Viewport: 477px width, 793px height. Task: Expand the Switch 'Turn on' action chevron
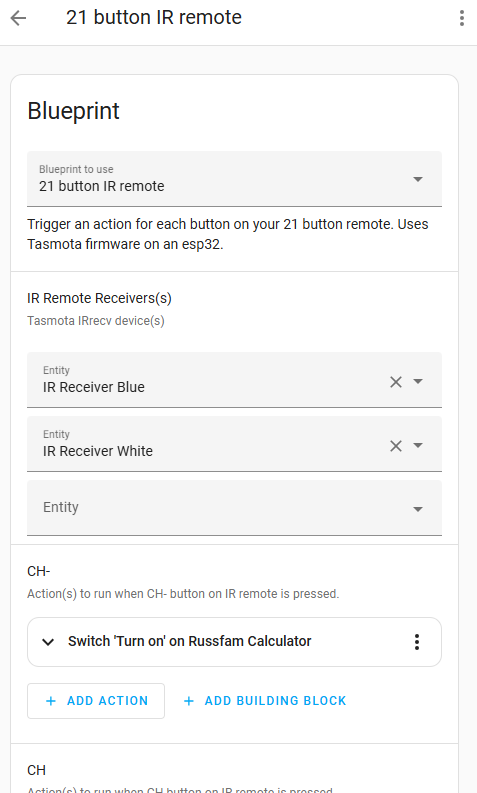click(48, 642)
